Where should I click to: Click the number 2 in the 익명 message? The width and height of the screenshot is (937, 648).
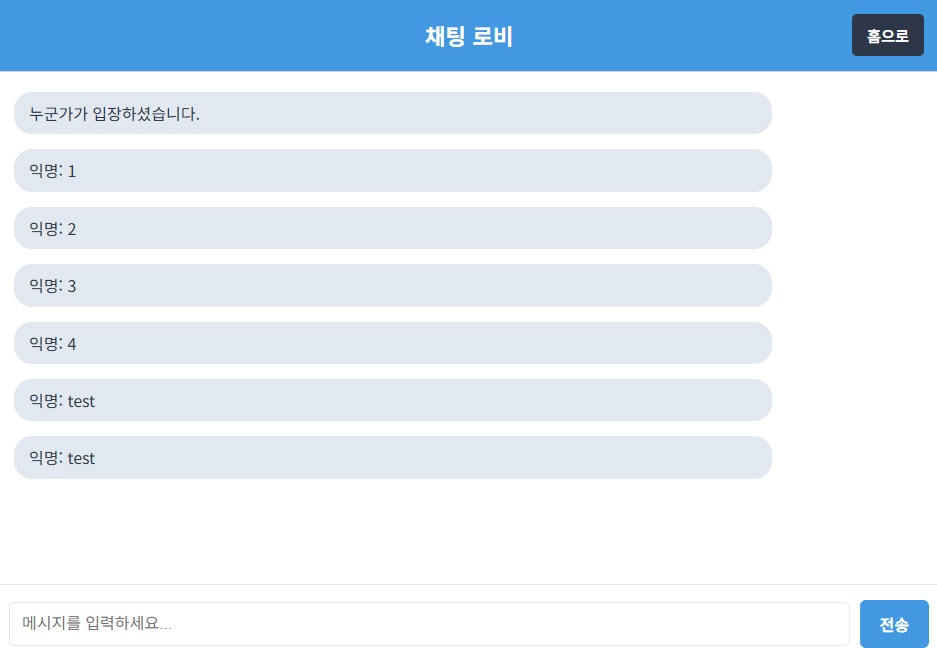(72, 229)
